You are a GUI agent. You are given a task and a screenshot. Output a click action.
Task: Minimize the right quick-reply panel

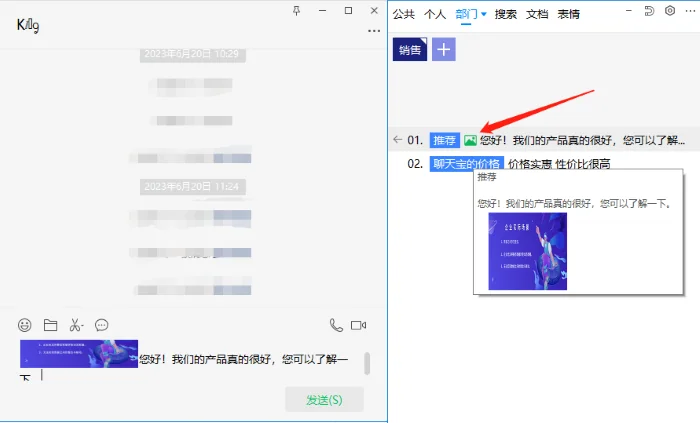pos(629,11)
